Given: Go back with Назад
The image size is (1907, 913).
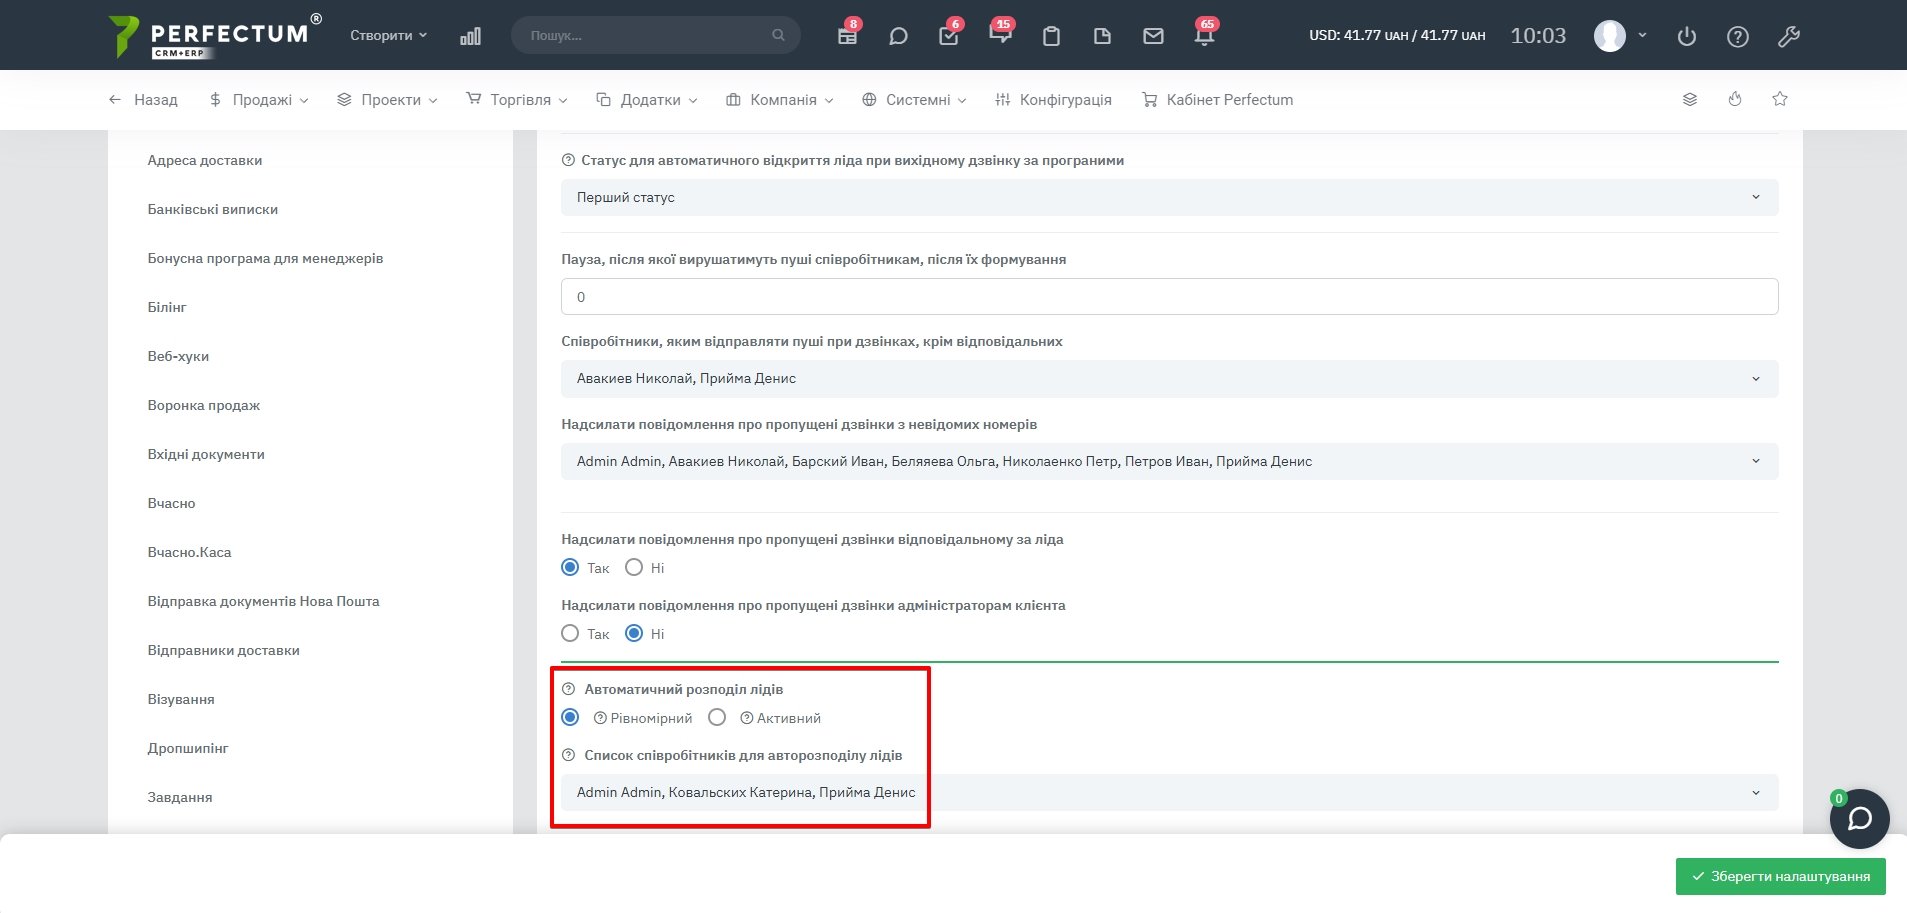Looking at the screenshot, I should point(143,100).
